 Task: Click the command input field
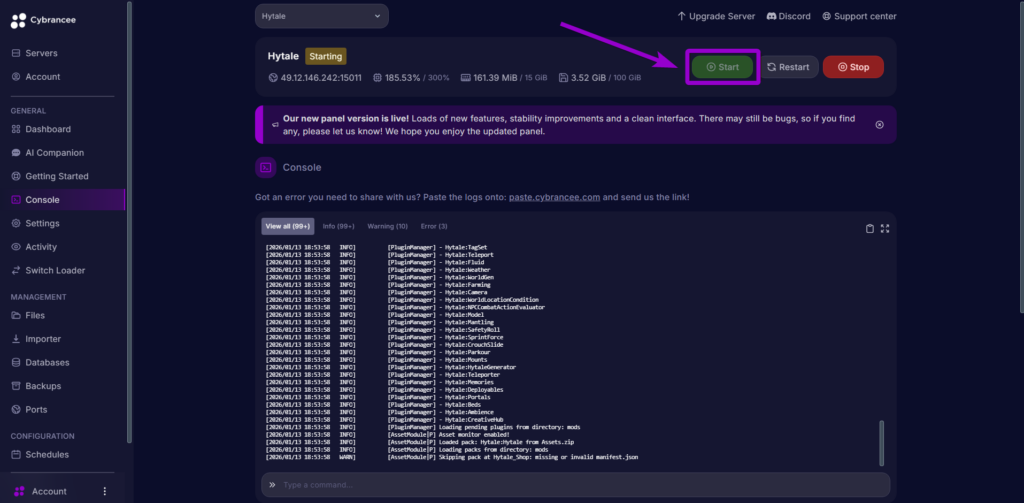[575, 485]
